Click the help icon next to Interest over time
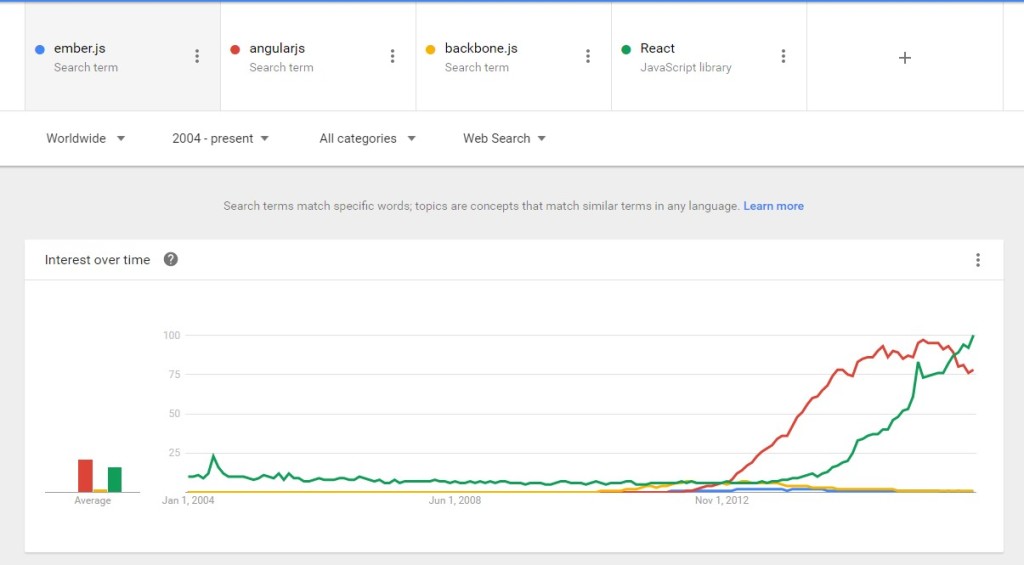This screenshot has height=565, width=1024. [170, 259]
